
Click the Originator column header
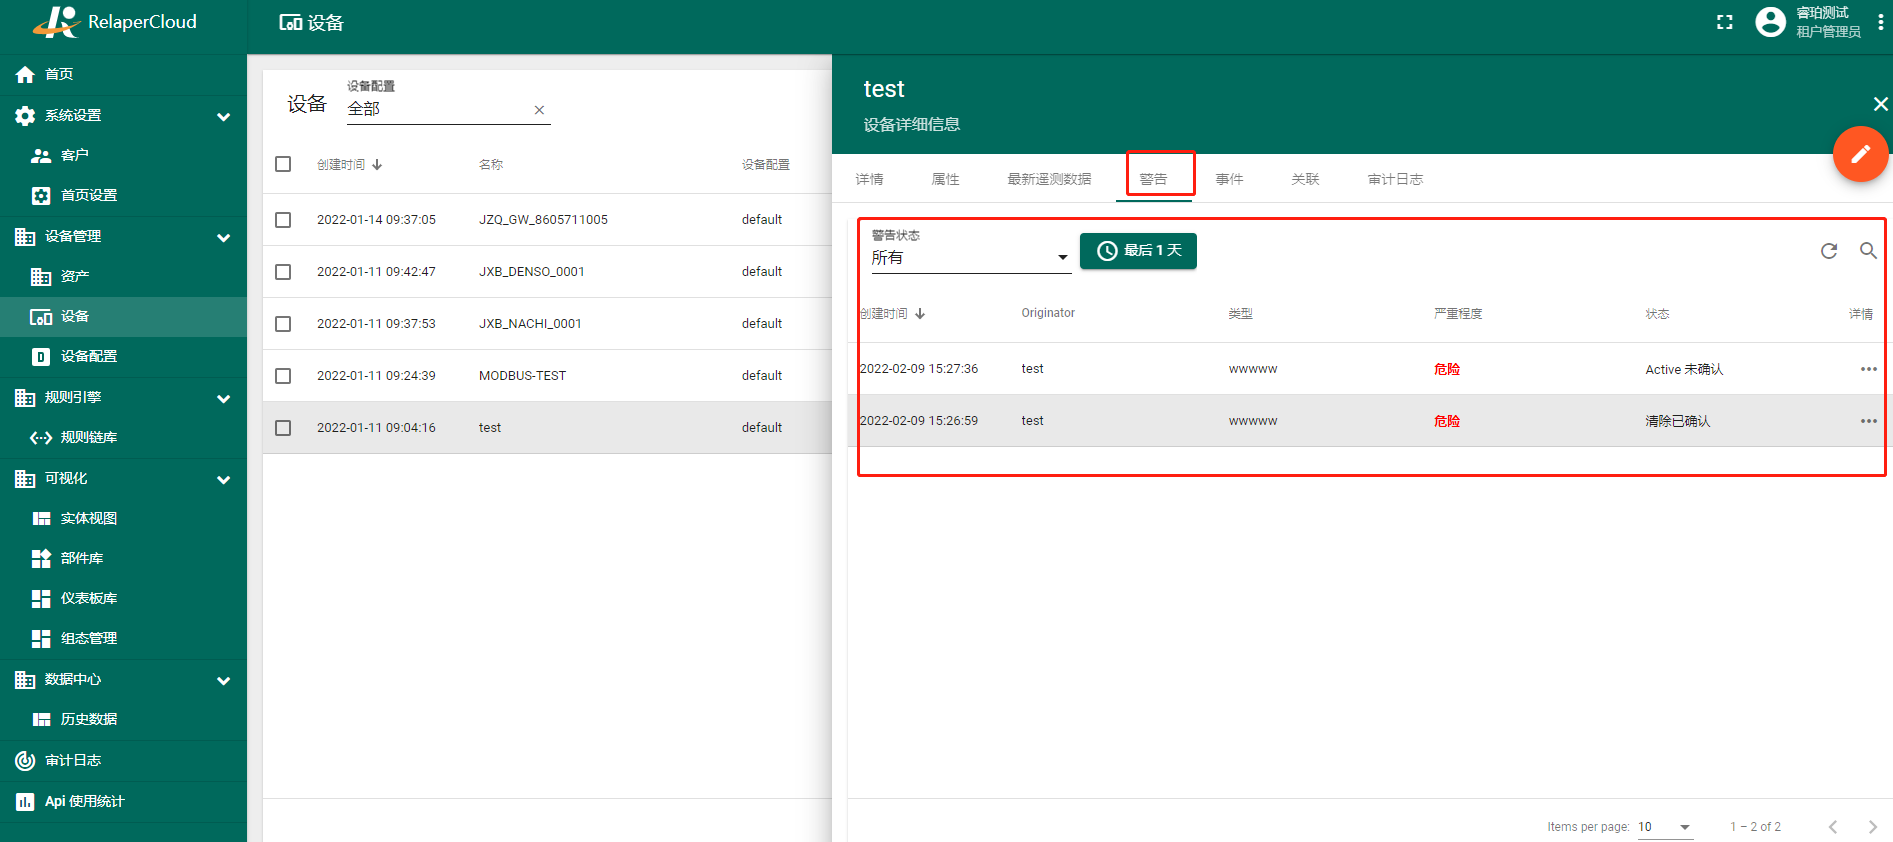1048,313
